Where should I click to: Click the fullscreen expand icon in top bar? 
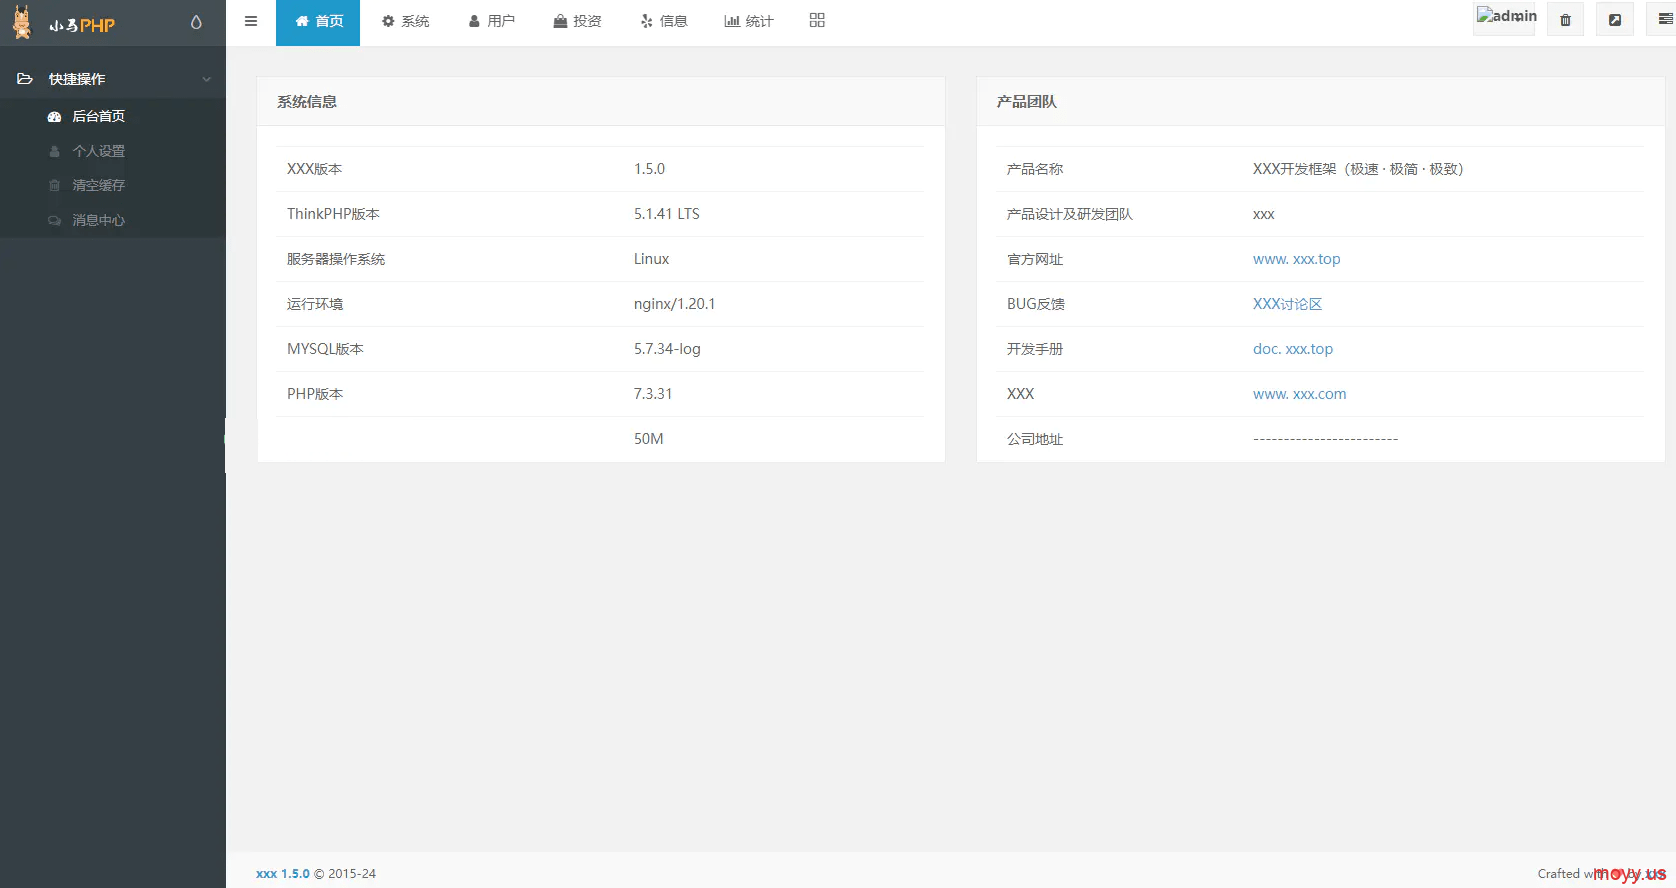(1615, 20)
